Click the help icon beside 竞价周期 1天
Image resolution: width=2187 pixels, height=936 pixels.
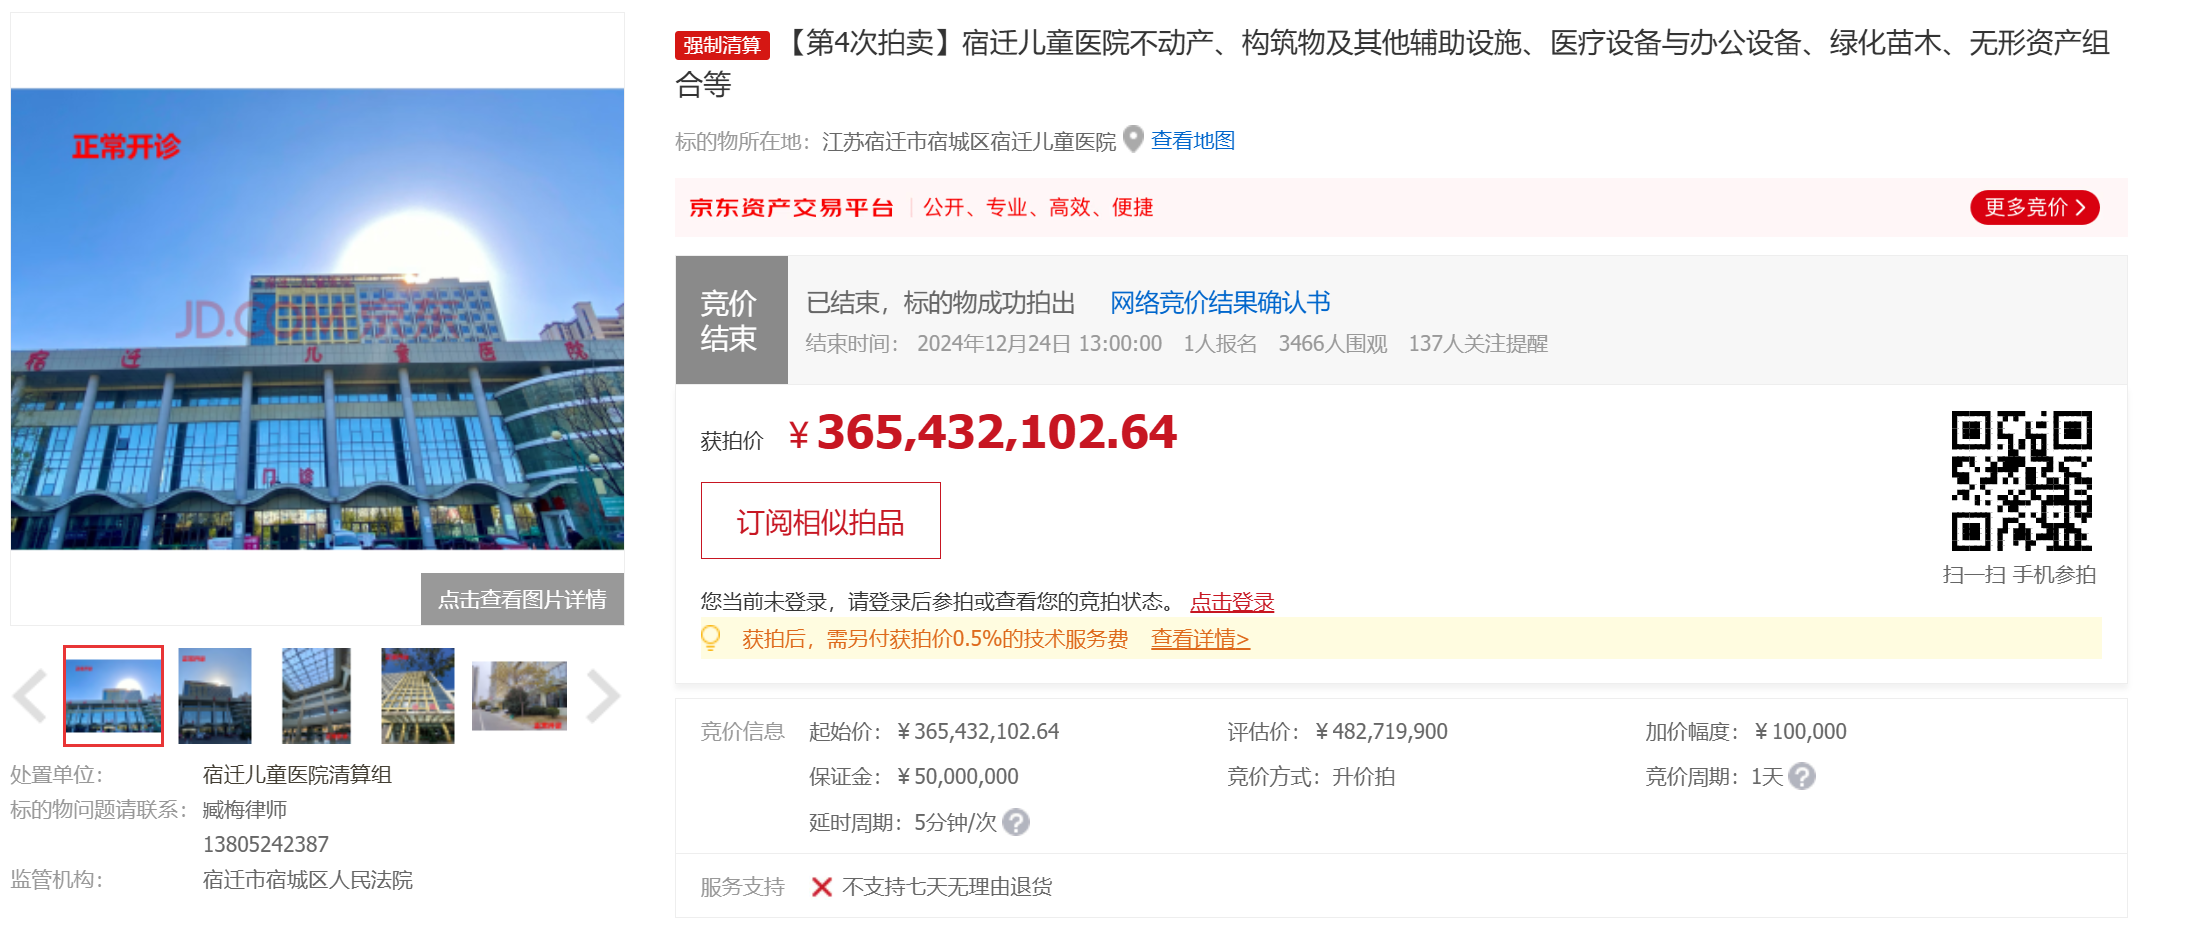[x=1802, y=776]
